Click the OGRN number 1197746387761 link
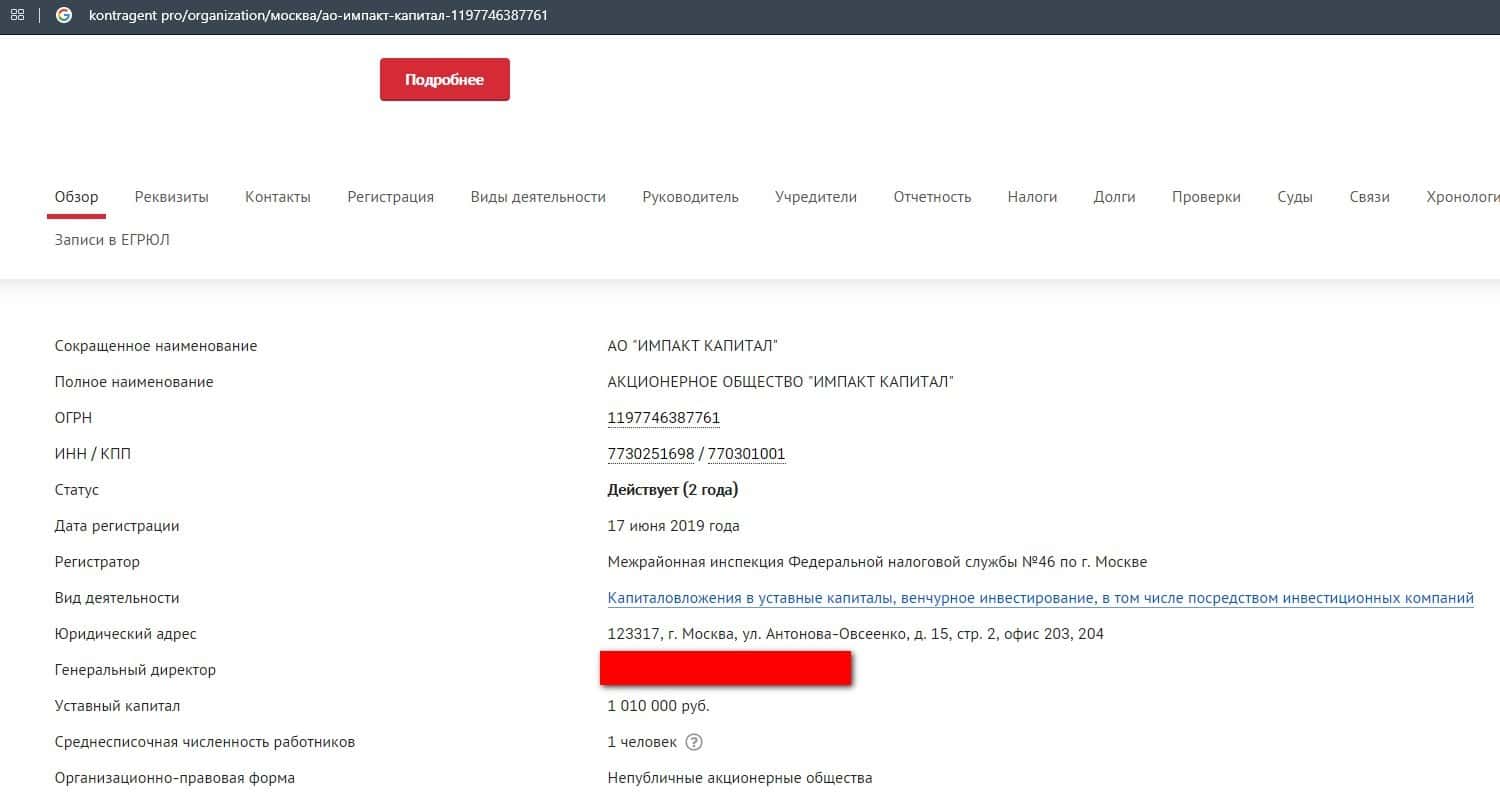Screen dimensions: 1500x805 (664, 418)
